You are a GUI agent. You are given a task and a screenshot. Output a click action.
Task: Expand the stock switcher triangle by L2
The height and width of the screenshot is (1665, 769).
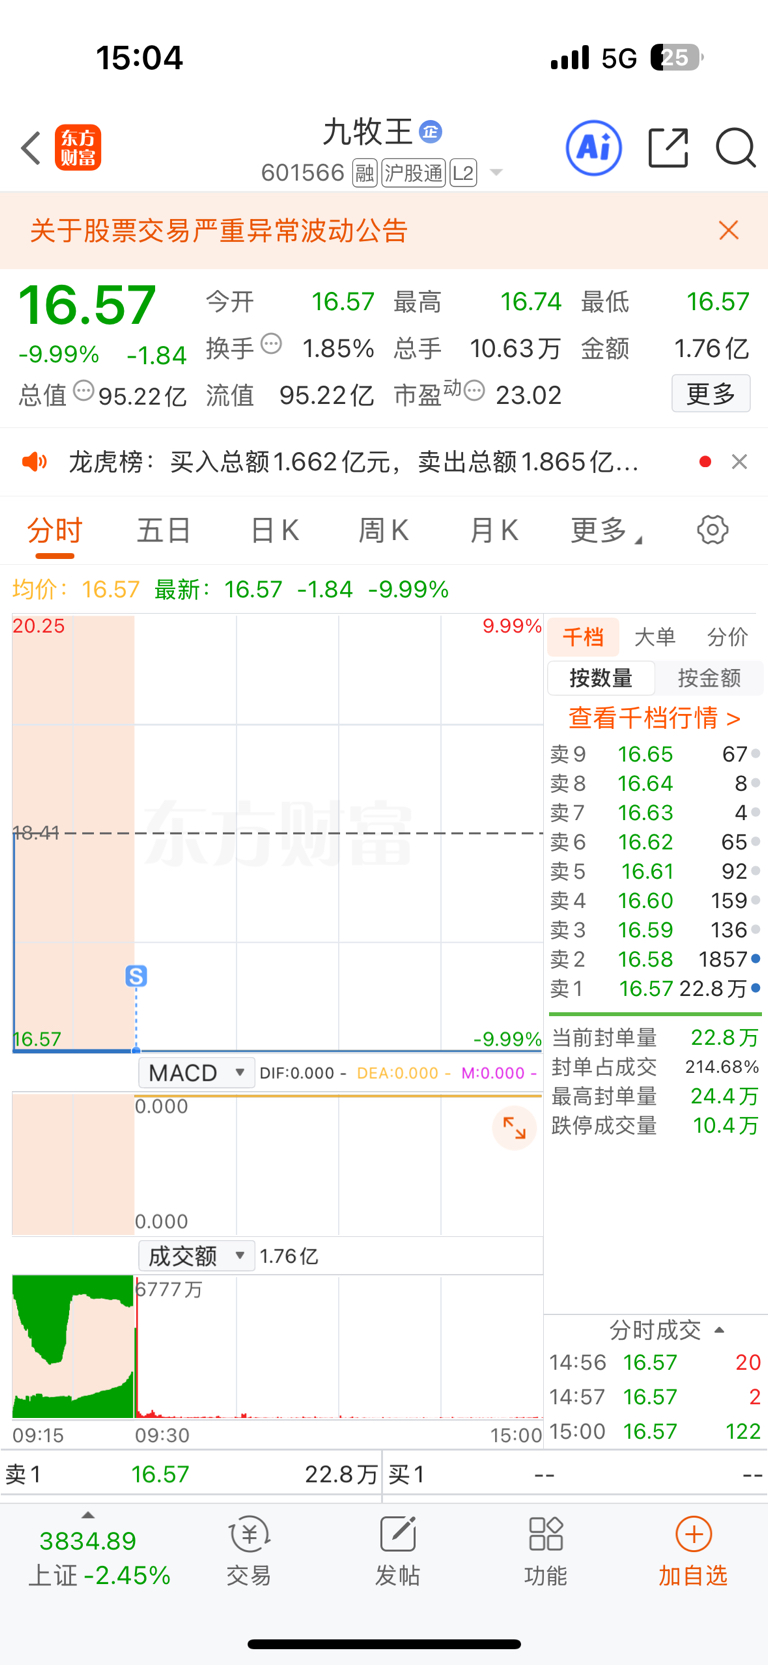click(x=496, y=174)
